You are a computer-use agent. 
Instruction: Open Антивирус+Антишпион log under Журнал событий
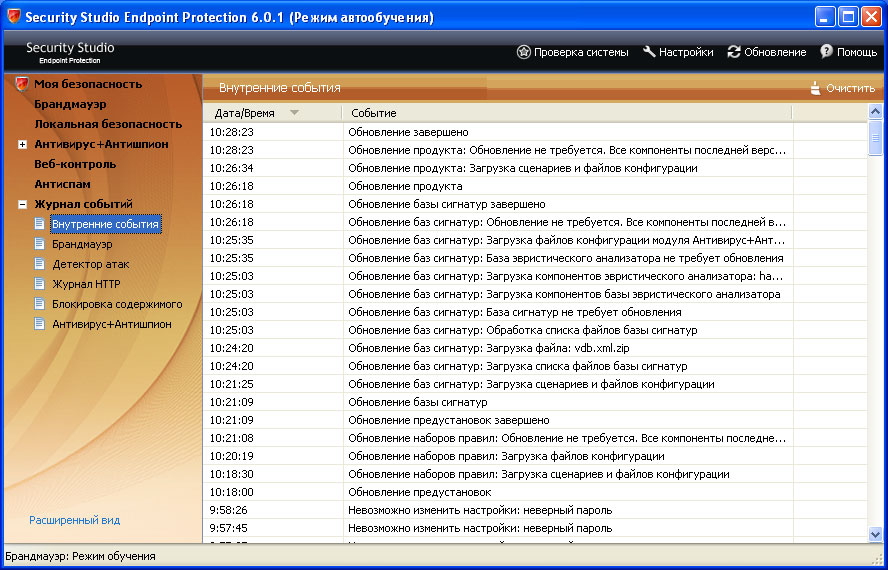[x=112, y=324]
